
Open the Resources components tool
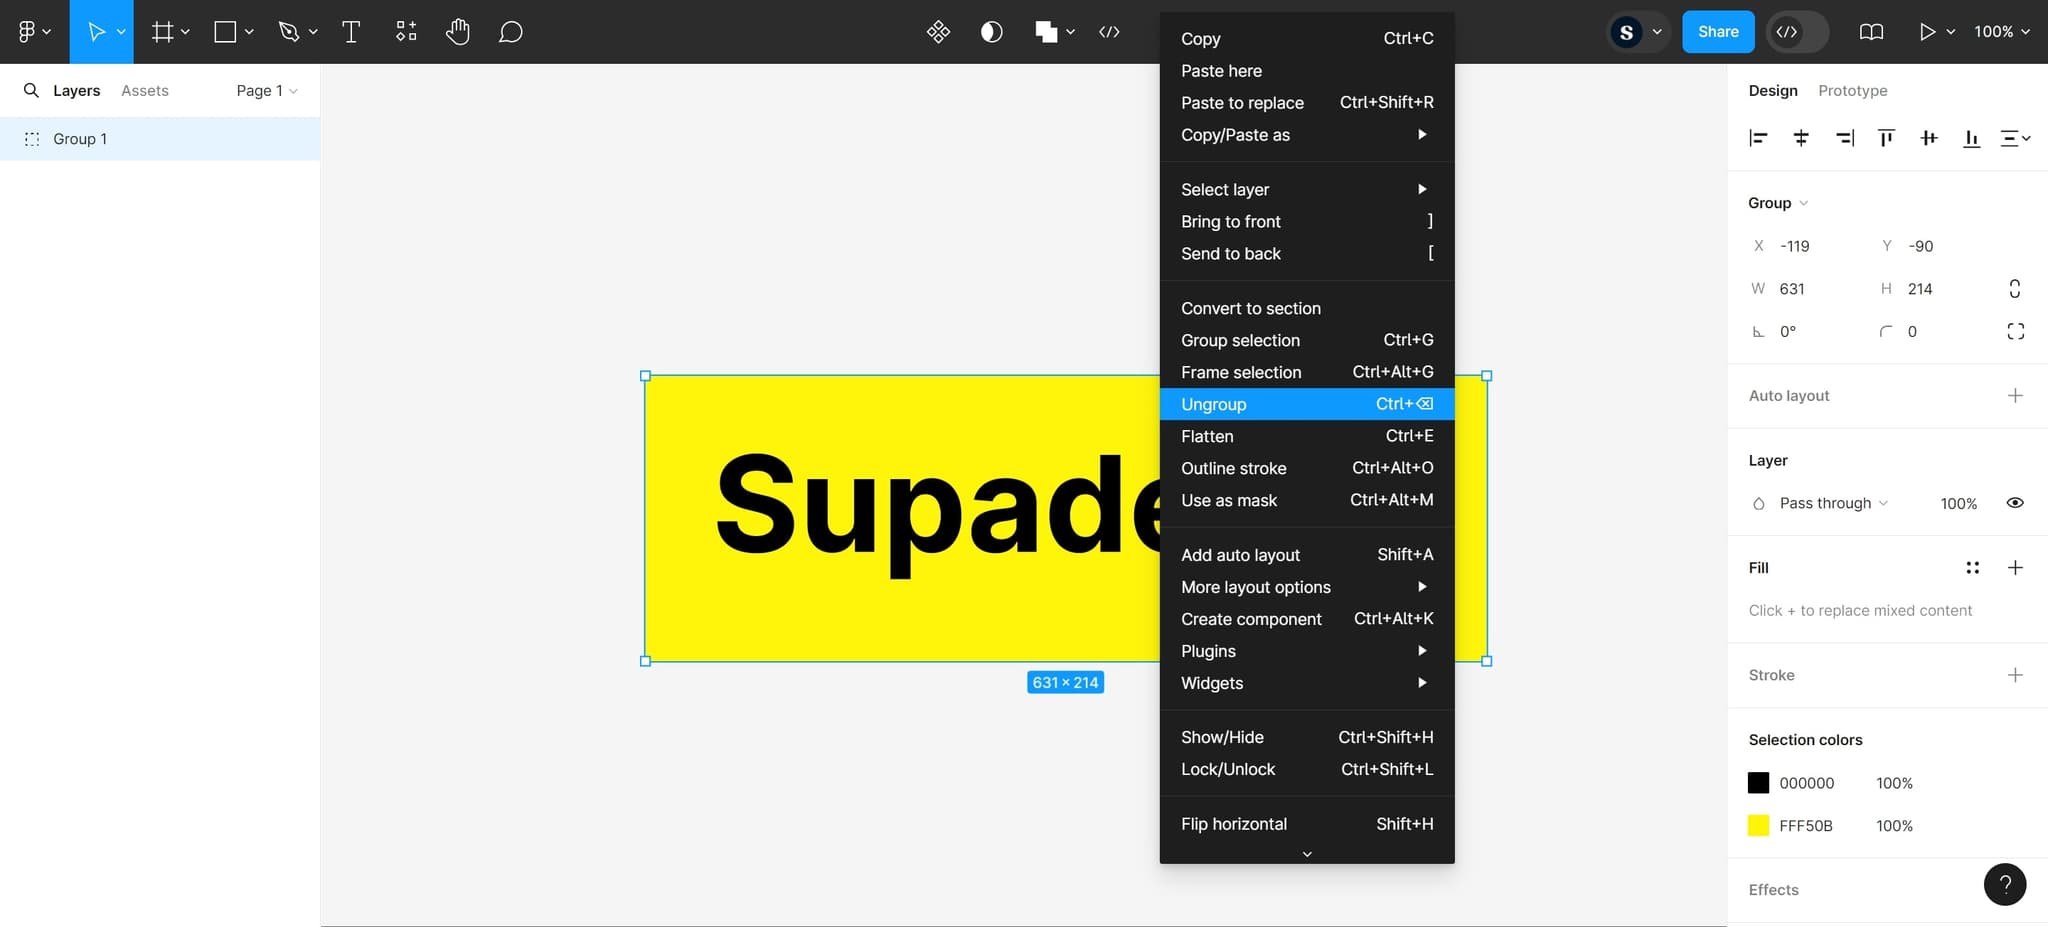click(406, 32)
